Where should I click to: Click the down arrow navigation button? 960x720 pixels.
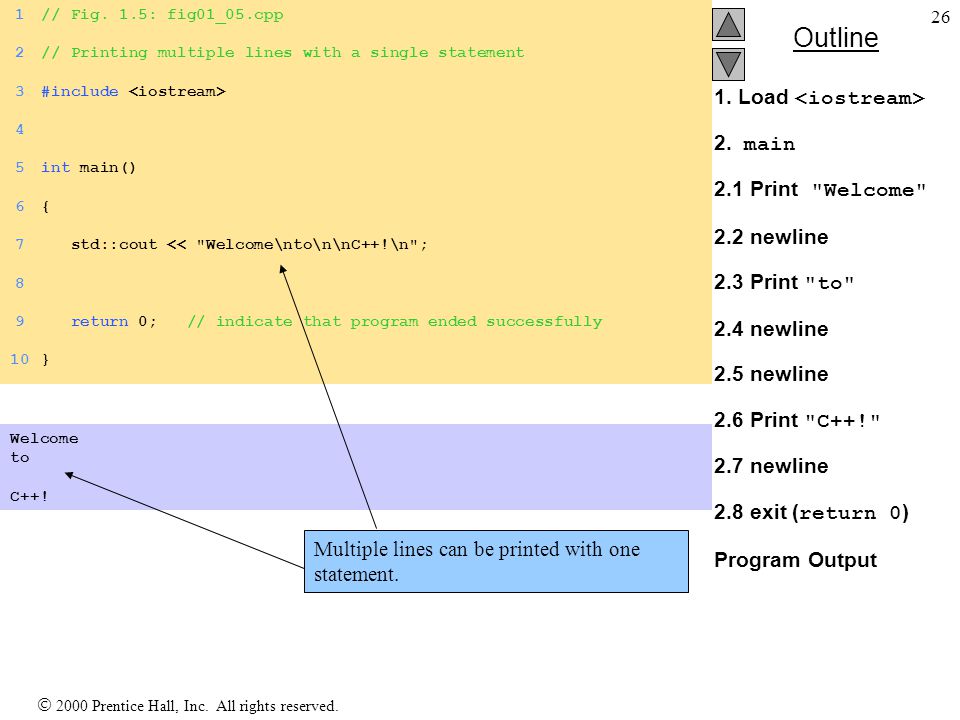pyautogui.click(x=728, y=64)
